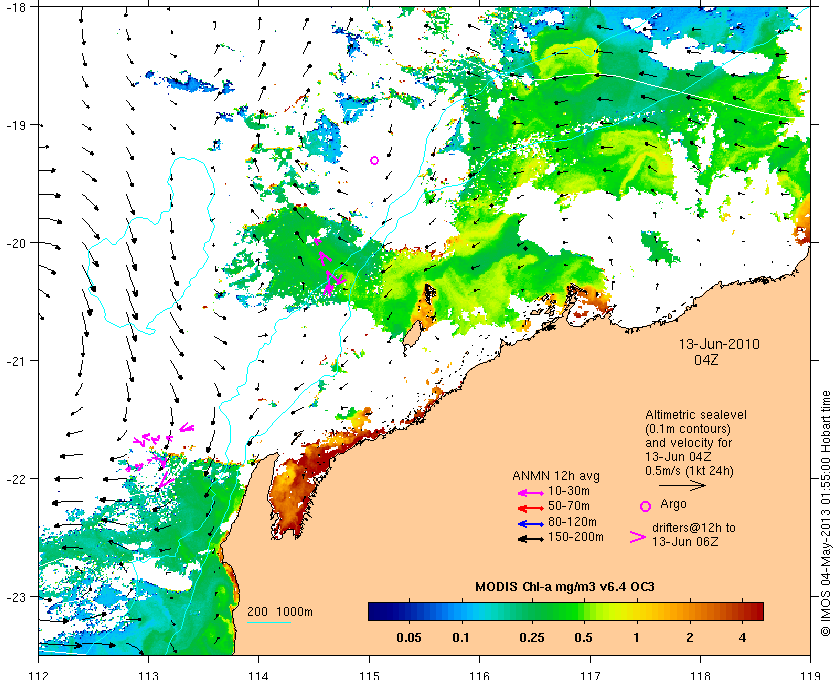Click the longitude axis label 117
The image size is (840, 680).
click(590, 675)
